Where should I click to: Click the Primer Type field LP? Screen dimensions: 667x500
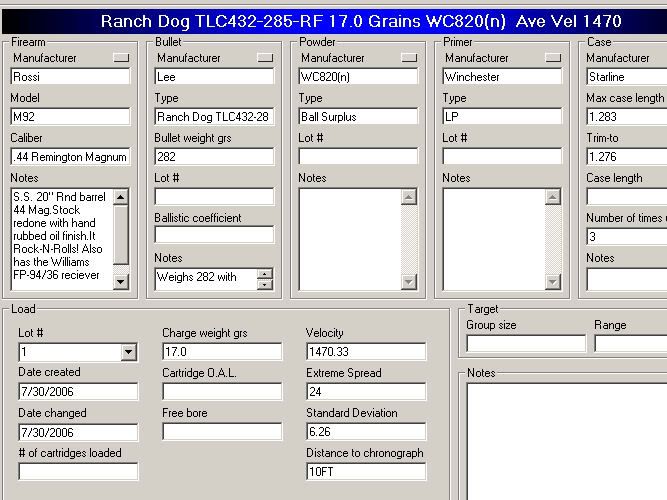pos(502,117)
